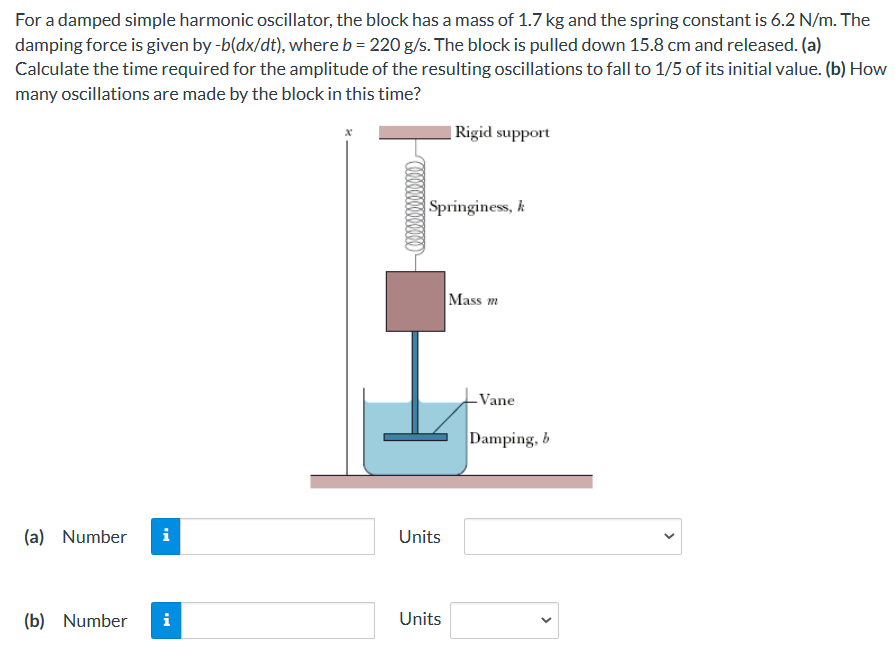
Task: Open the Units dropdown for part (b)
Action: pyautogui.click(x=503, y=620)
